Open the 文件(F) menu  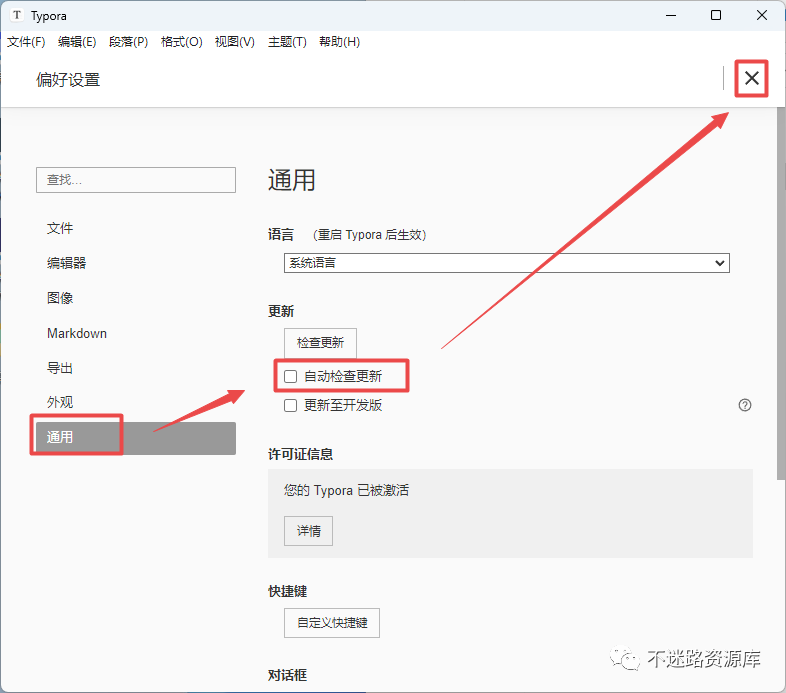26,42
